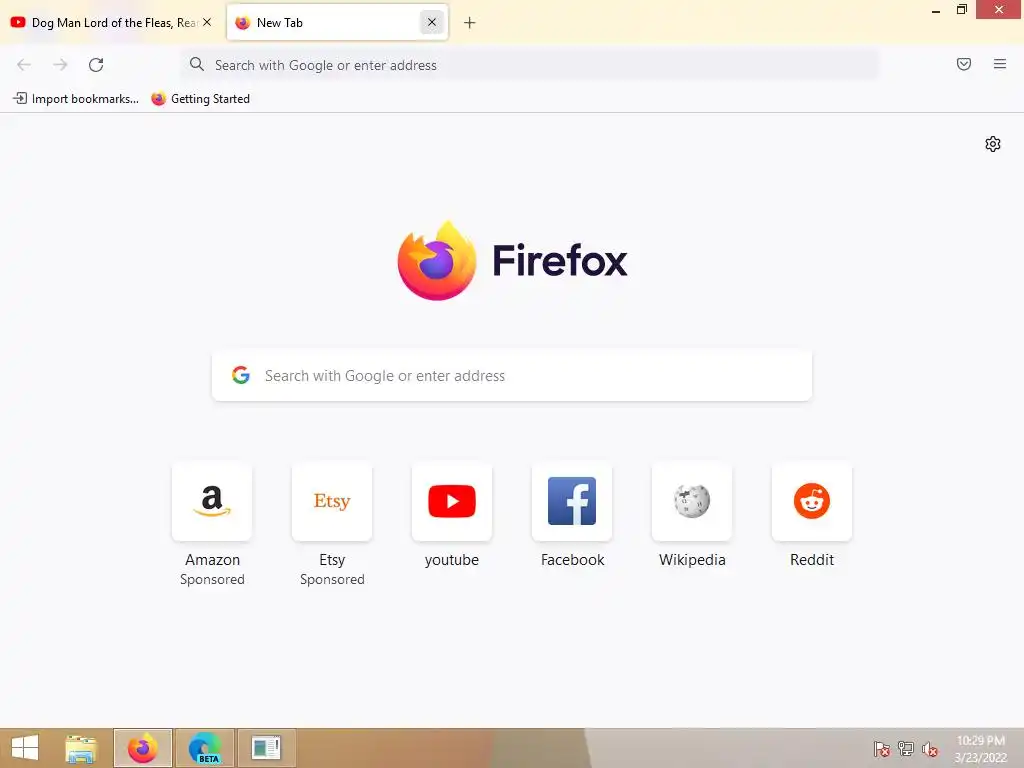Open new tab personalize settings gear
The width and height of the screenshot is (1024, 768).
click(993, 144)
